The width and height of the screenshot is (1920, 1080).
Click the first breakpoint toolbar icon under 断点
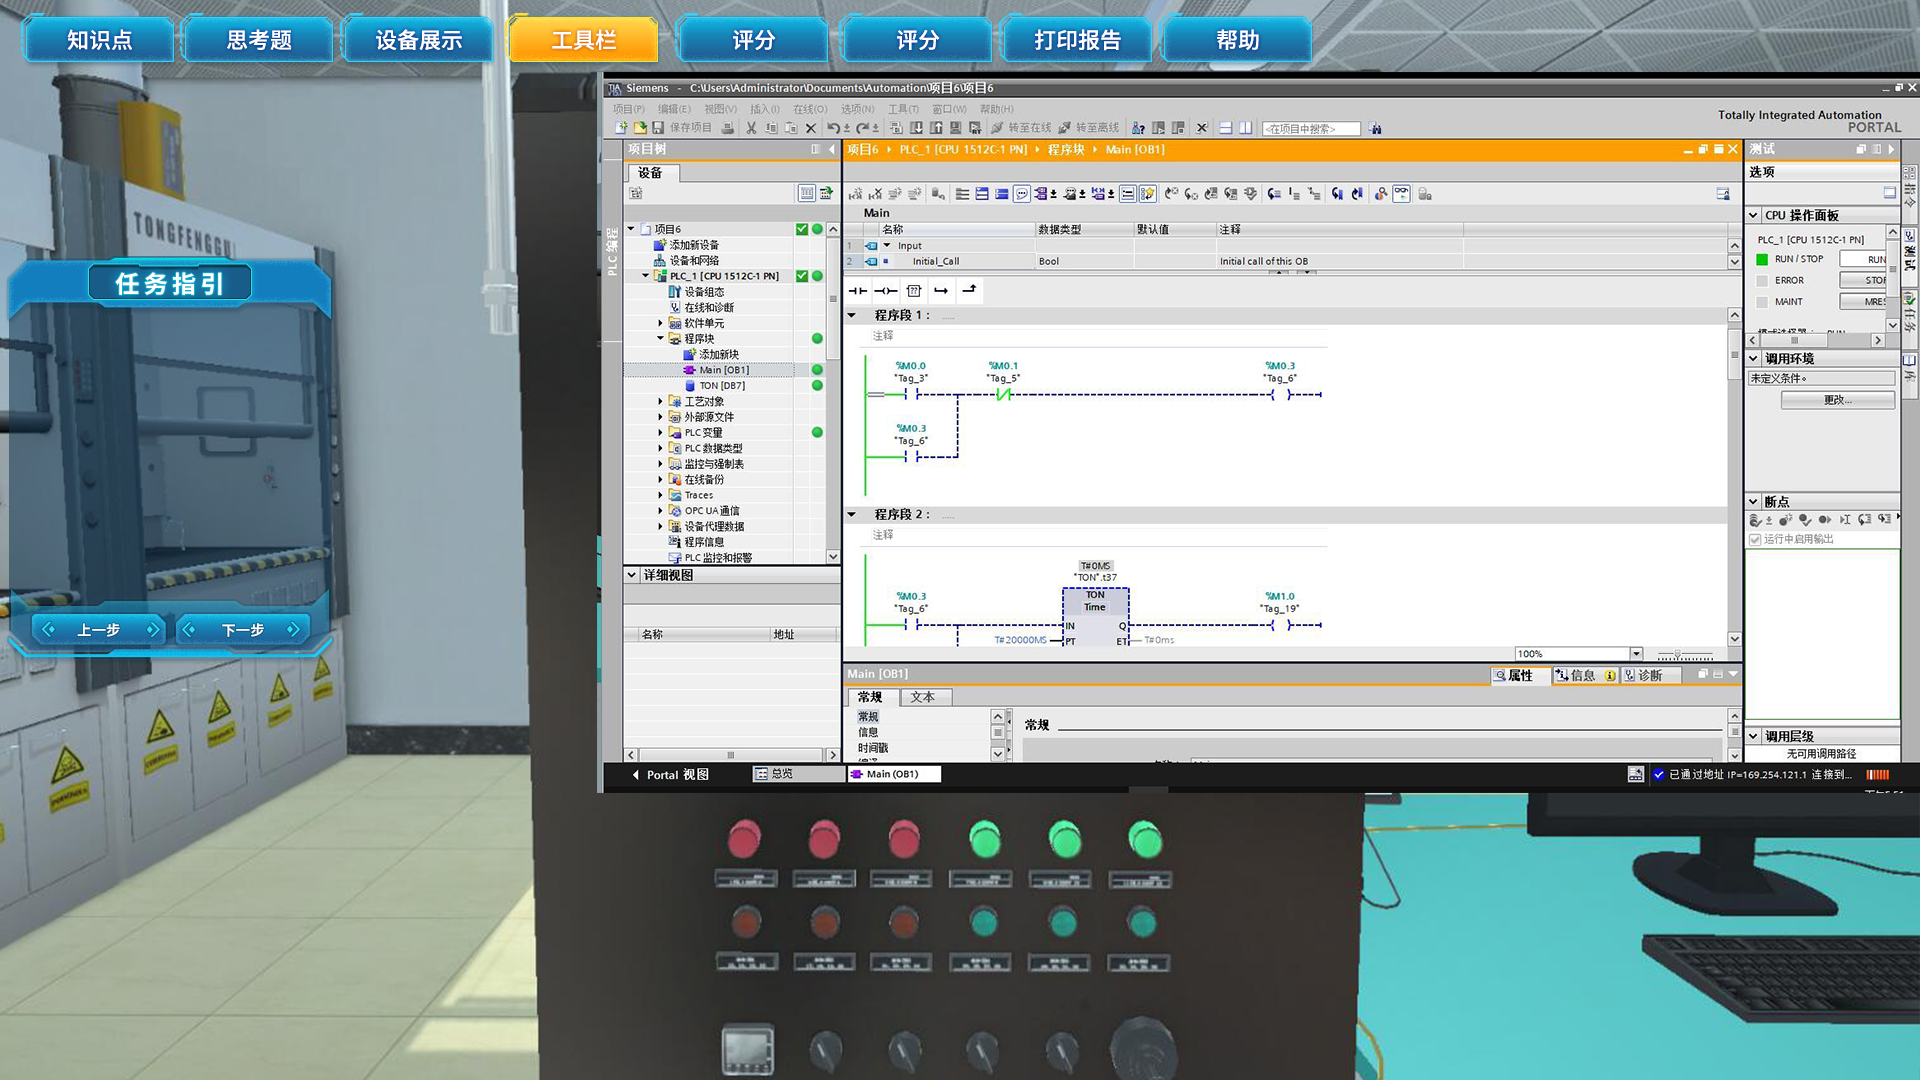pos(1755,520)
